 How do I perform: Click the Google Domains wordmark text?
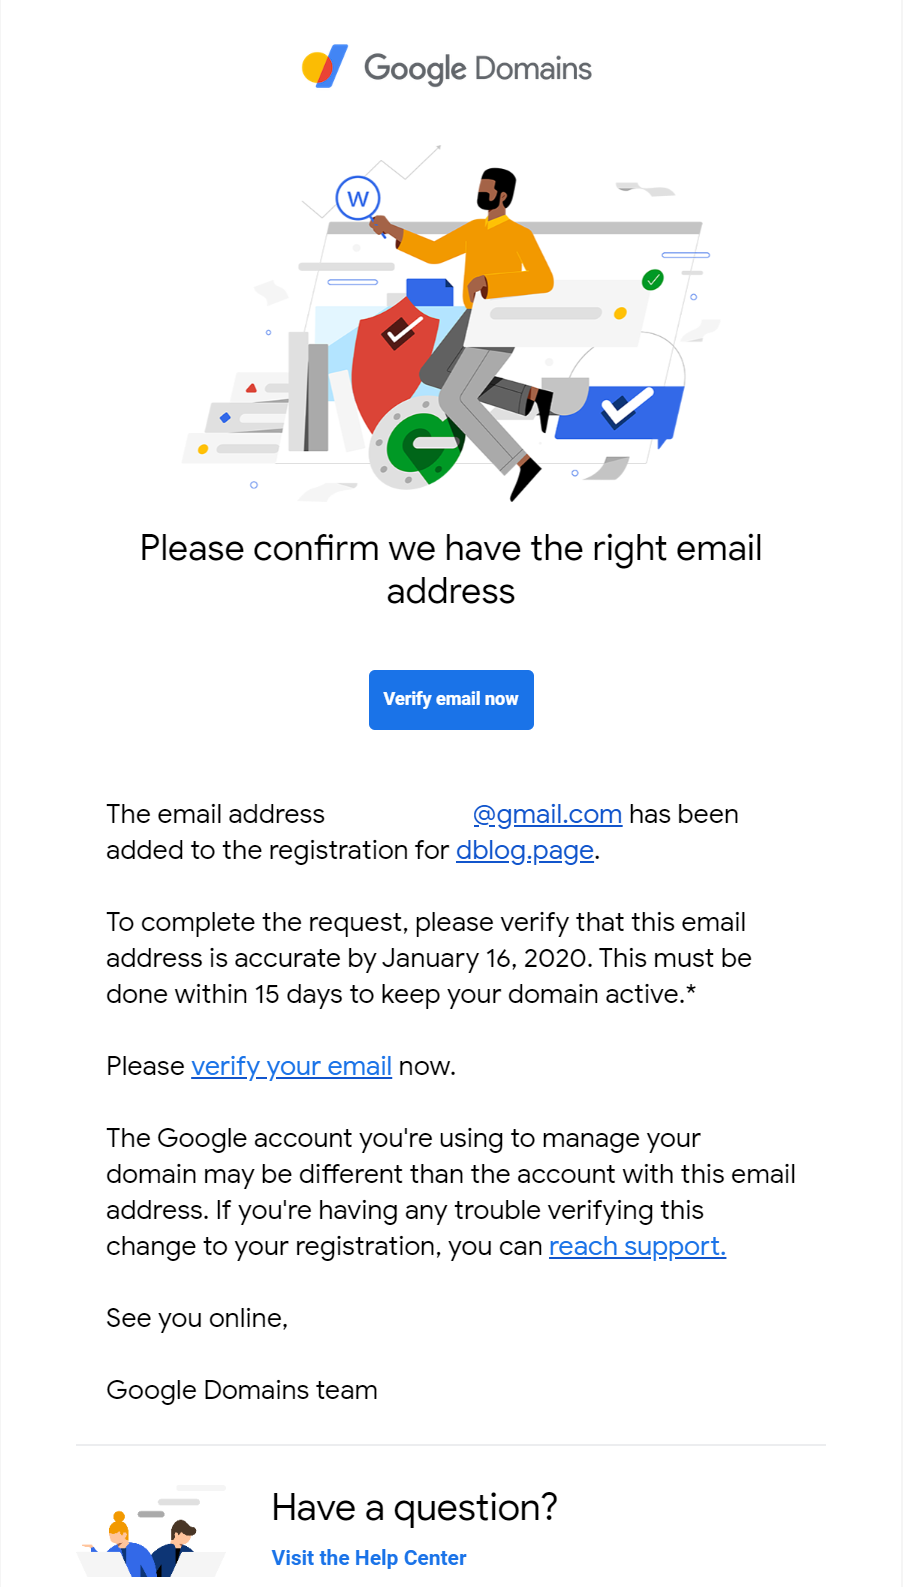pyautogui.click(x=478, y=68)
